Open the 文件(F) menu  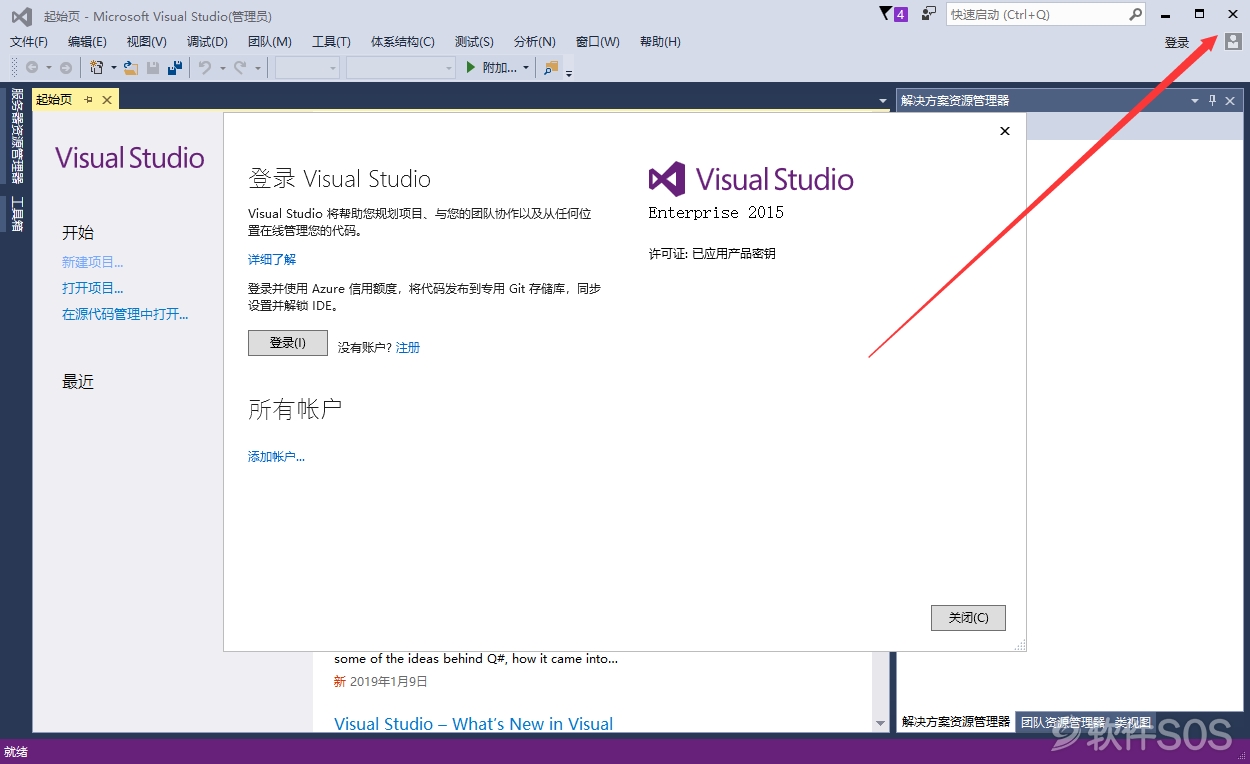tap(29, 42)
